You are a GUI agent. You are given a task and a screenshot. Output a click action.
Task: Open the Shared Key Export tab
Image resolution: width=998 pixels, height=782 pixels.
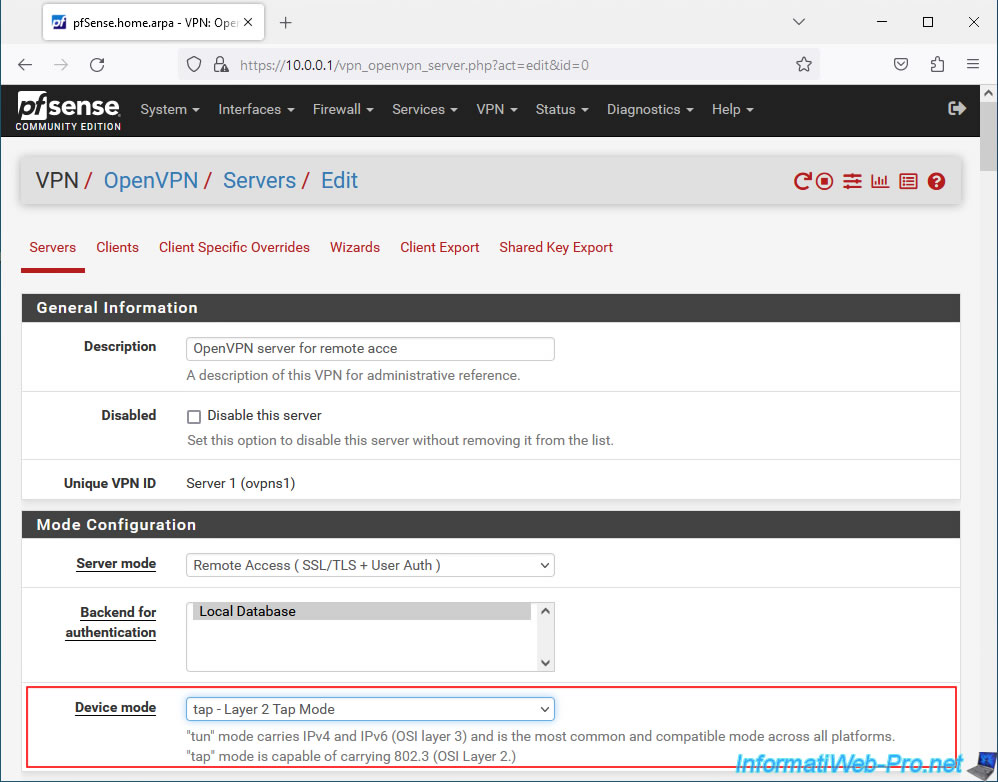(556, 248)
